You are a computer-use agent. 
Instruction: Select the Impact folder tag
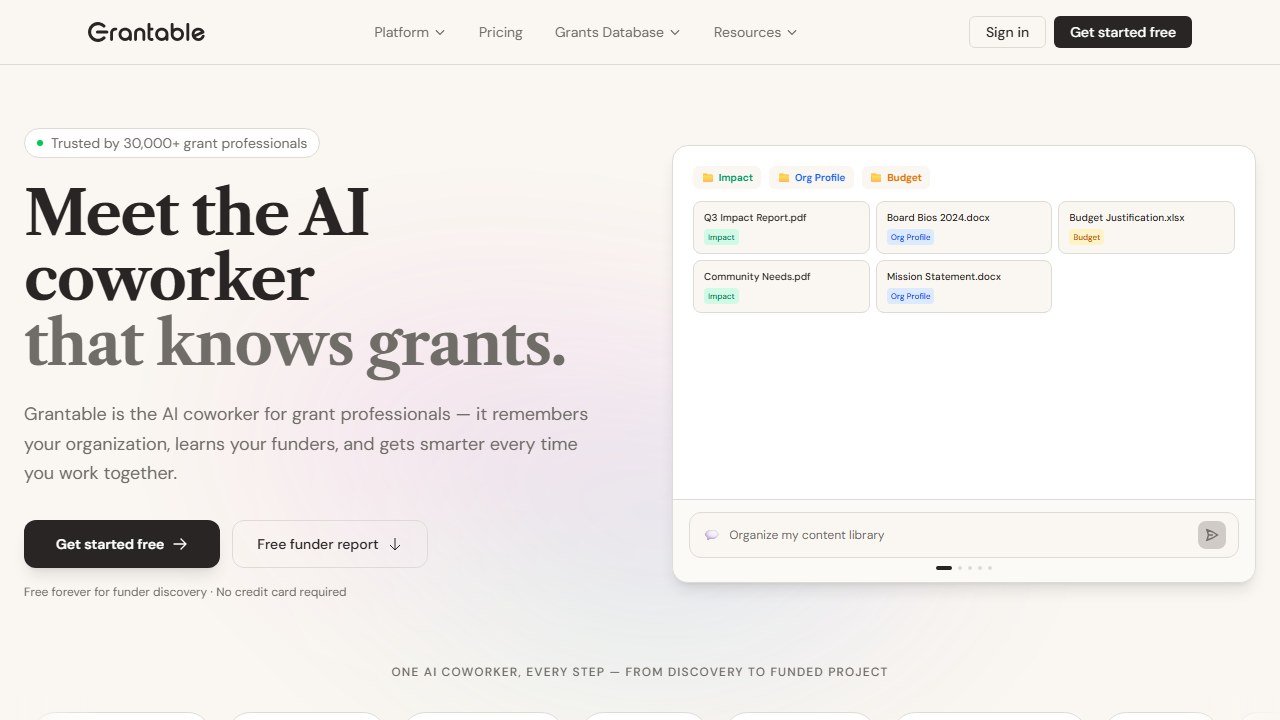tap(727, 178)
